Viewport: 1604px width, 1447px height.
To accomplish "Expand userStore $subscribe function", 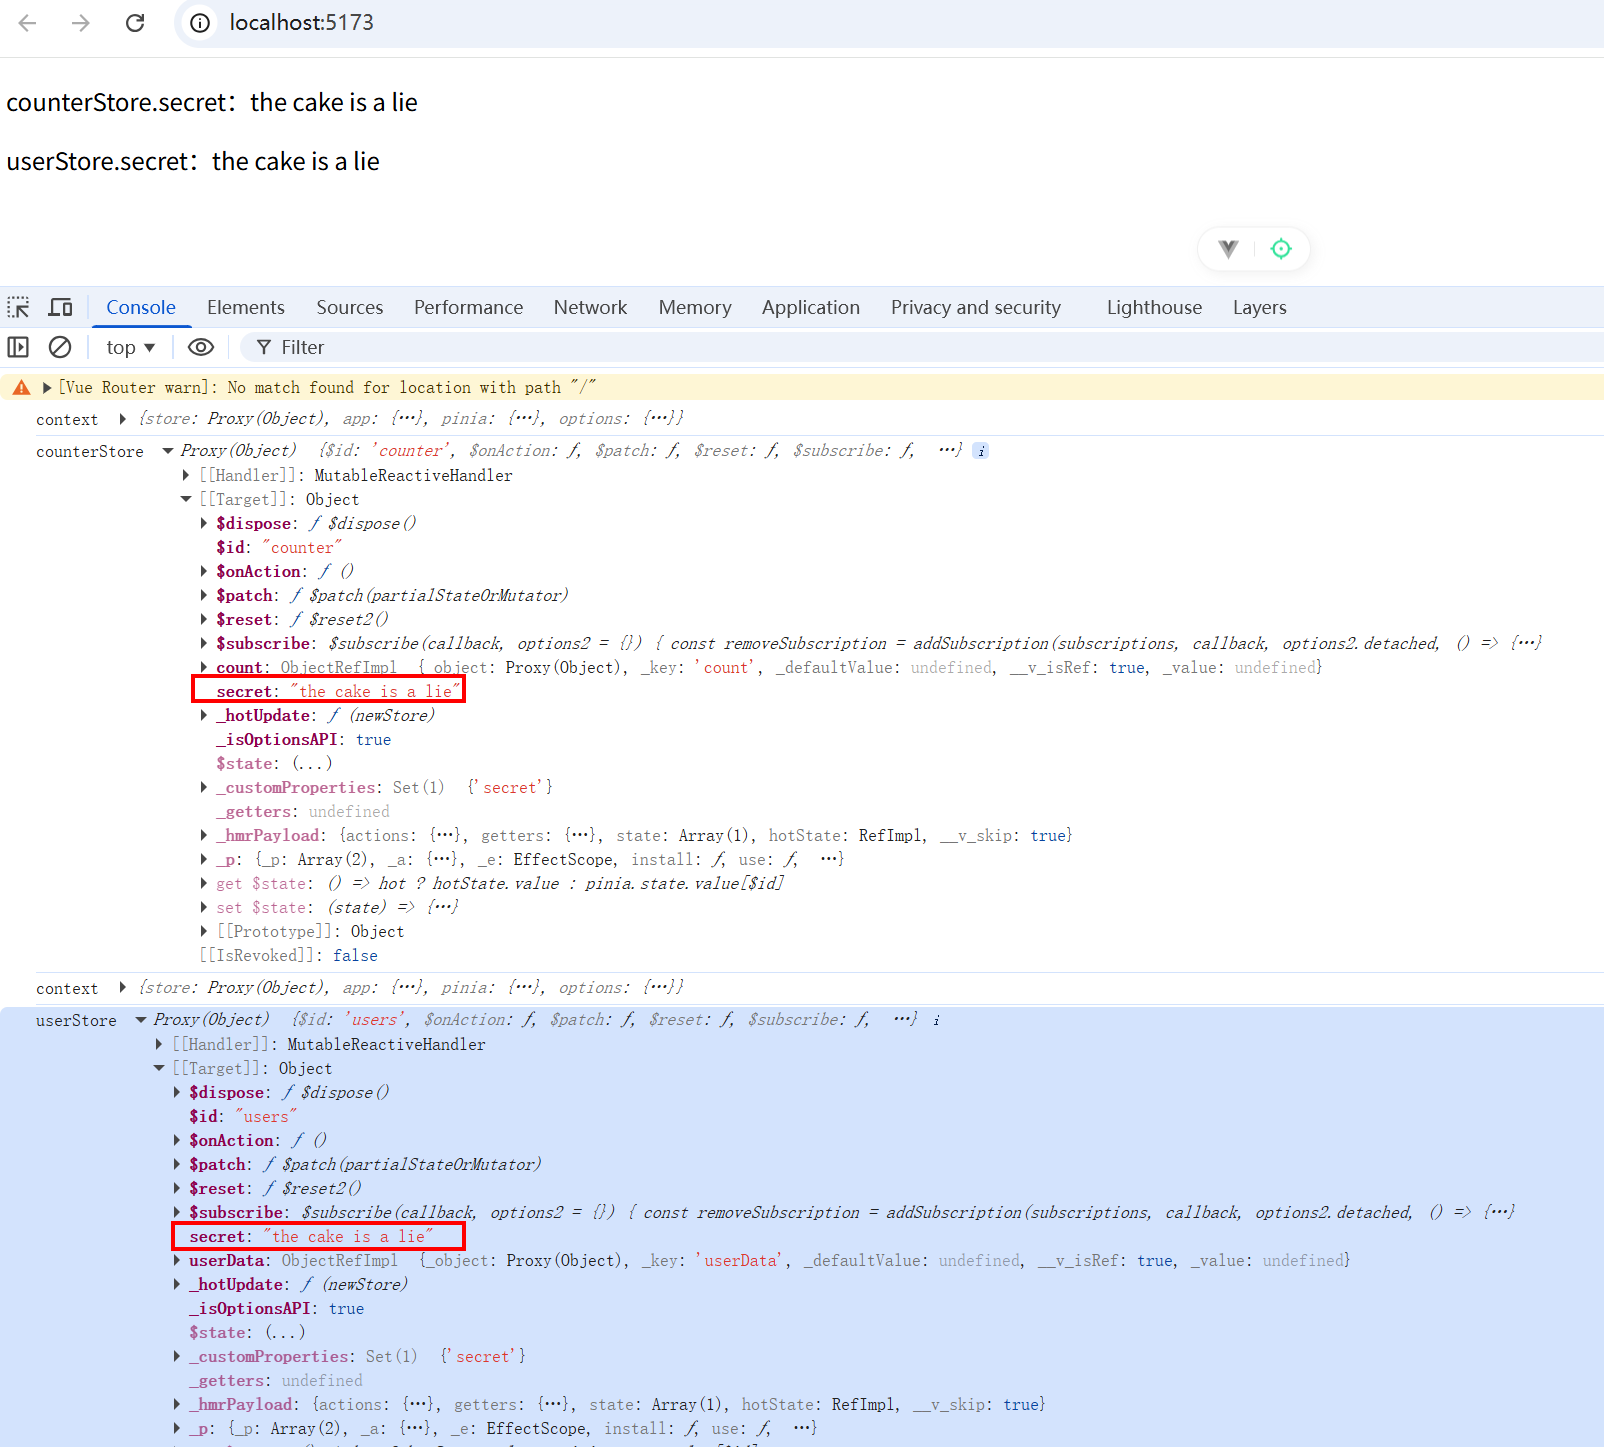I will pyautogui.click(x=177, y=1212).
